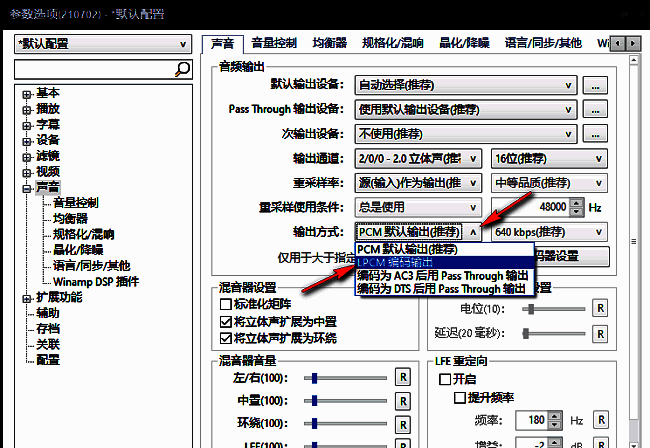Reset 左/右 volume with R button
This screenshot has height=448, width=650.
402,377
